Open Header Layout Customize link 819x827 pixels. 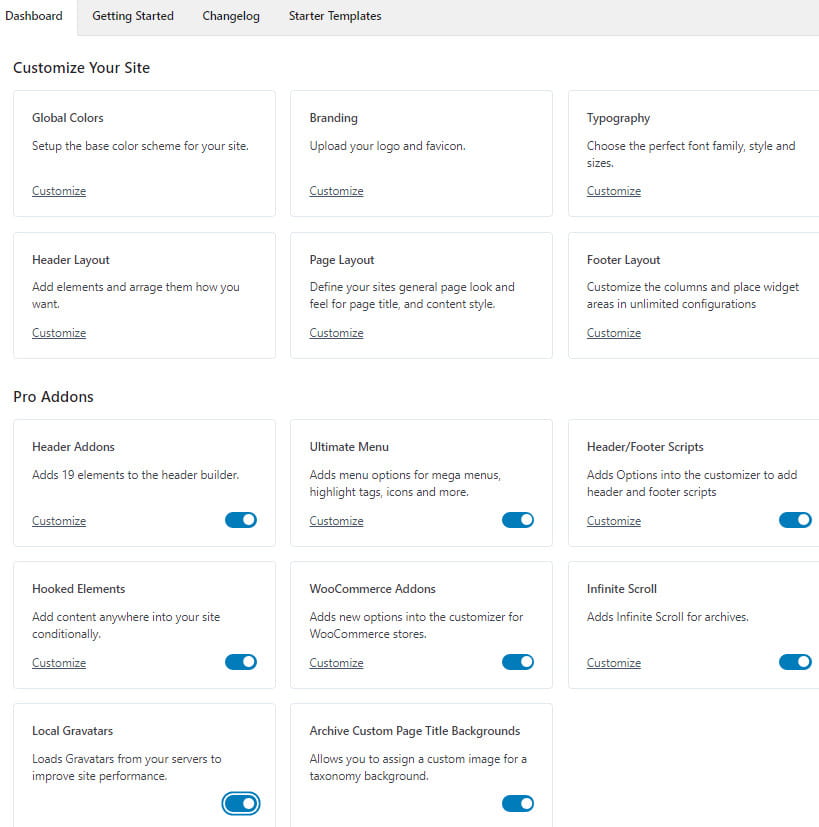point(59,333)
